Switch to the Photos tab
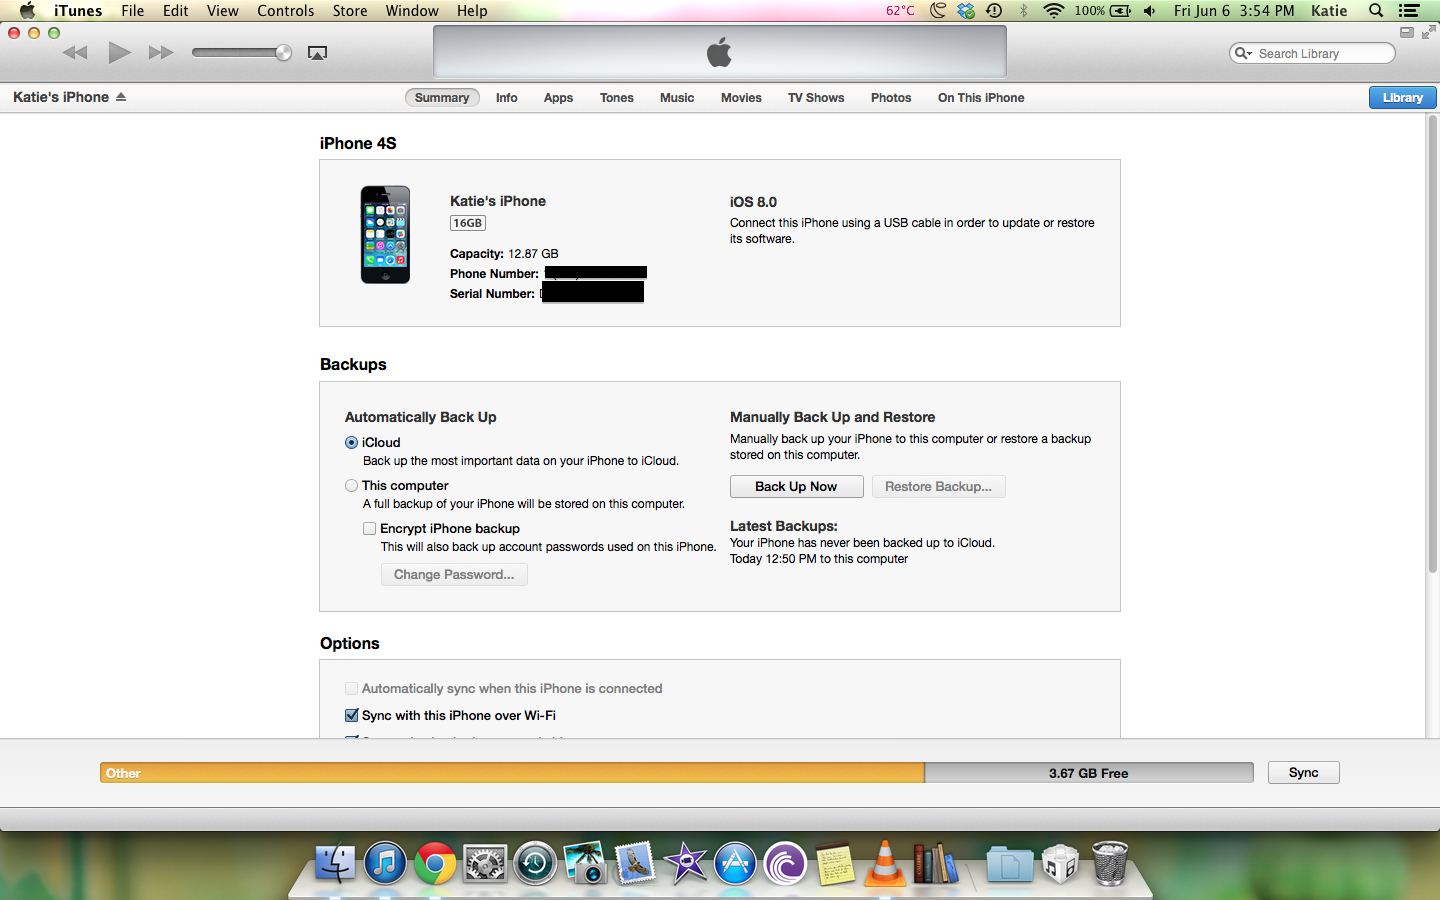The width and height of the screenshot is (1440, 900). 891,98
